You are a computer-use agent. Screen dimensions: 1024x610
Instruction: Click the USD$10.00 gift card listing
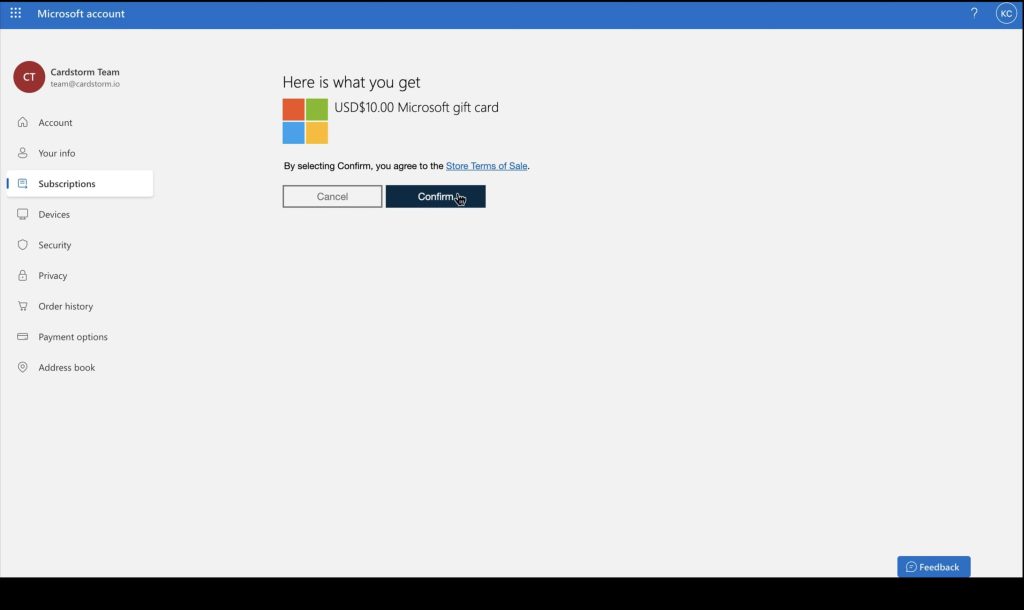pos(416,108)
